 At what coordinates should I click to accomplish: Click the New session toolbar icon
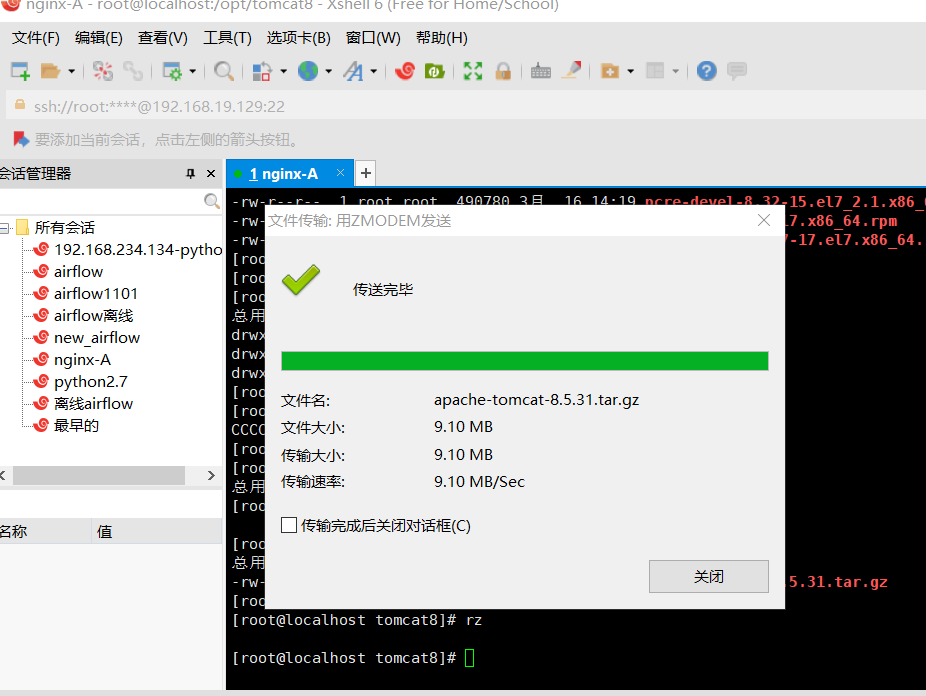(x=21, y=71)
